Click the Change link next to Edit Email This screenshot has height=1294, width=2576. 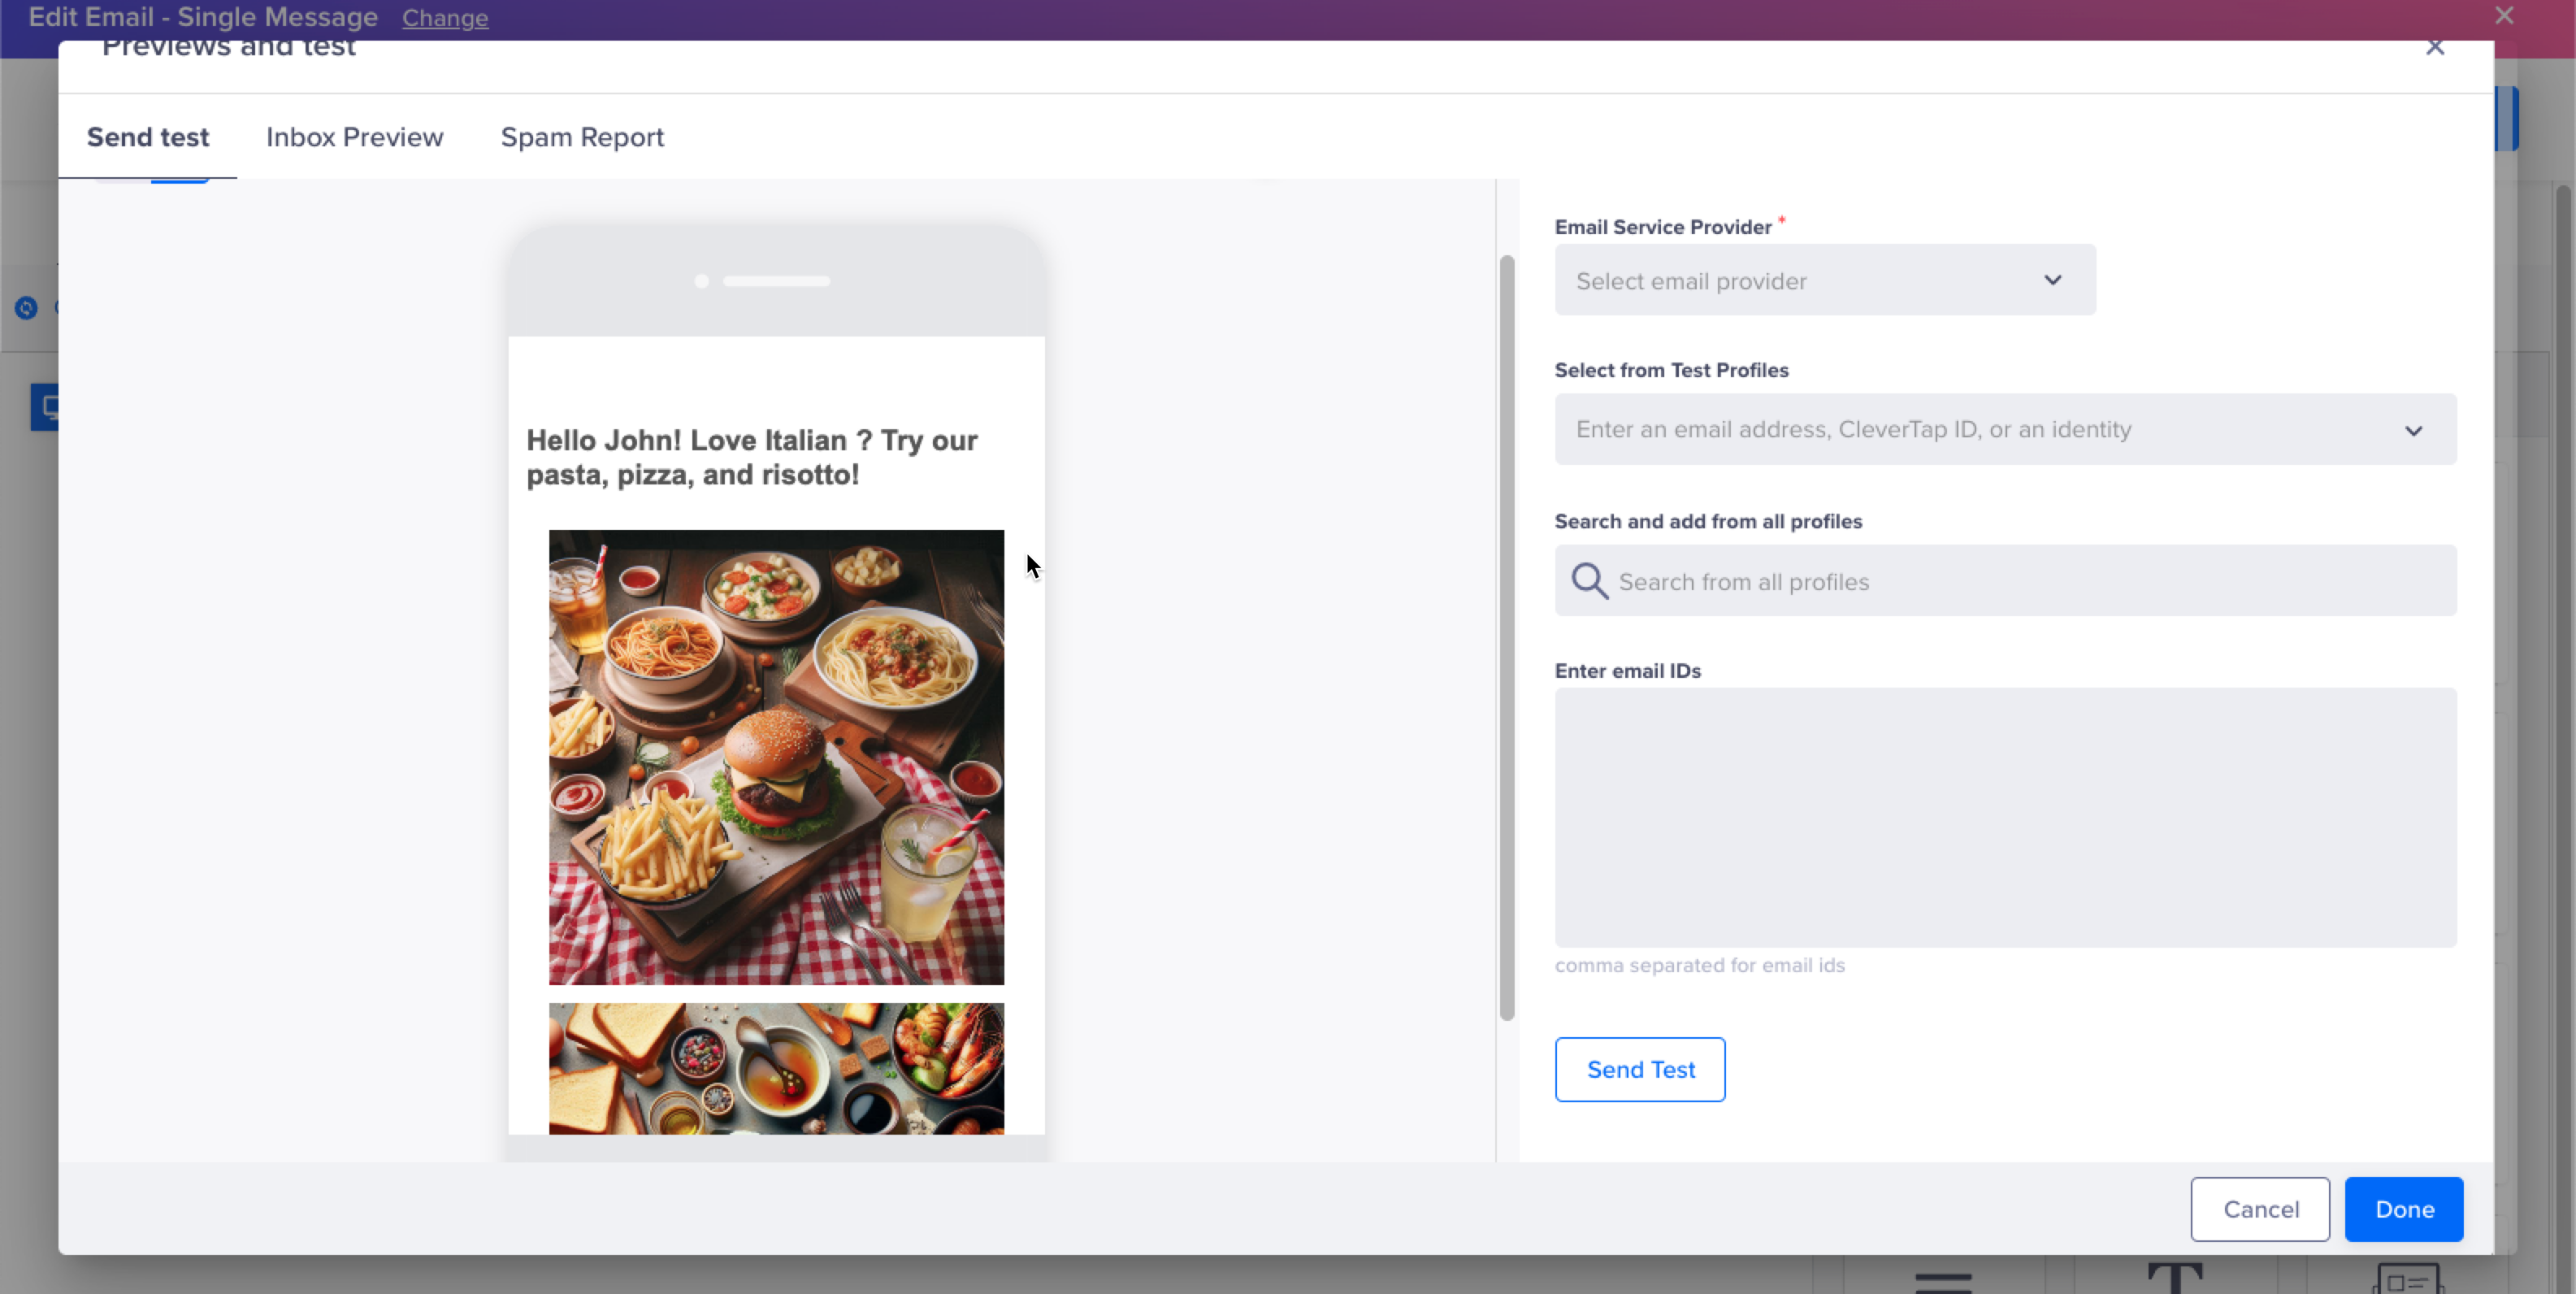coord(445,18)
